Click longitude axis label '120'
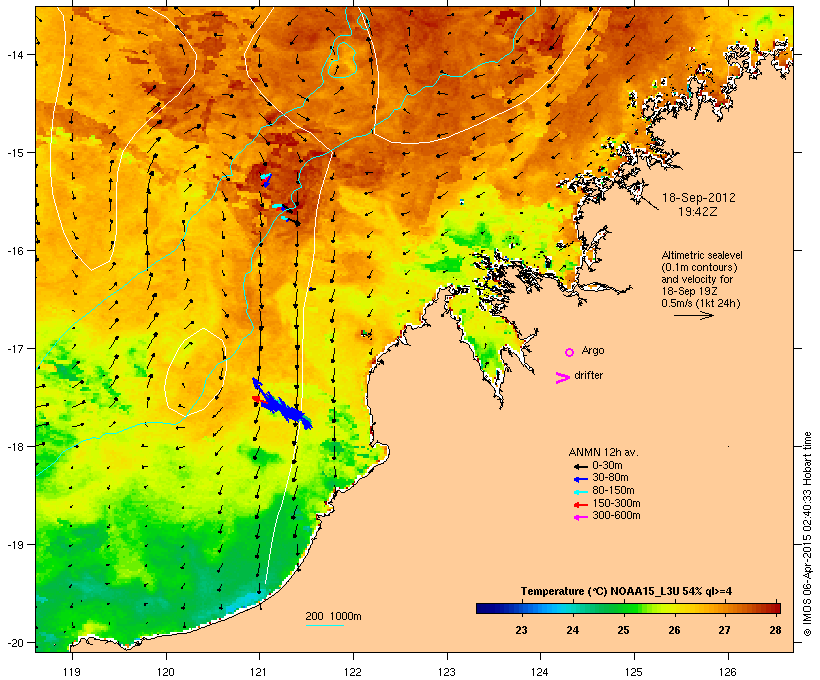The image size is (820, 680). pyautogui.click(x=166, y=672)
